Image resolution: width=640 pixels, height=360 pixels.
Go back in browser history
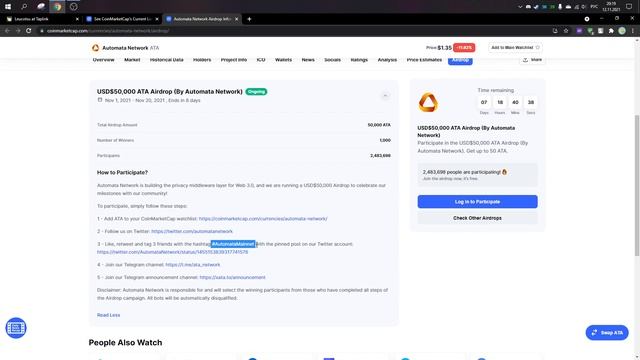7,31
